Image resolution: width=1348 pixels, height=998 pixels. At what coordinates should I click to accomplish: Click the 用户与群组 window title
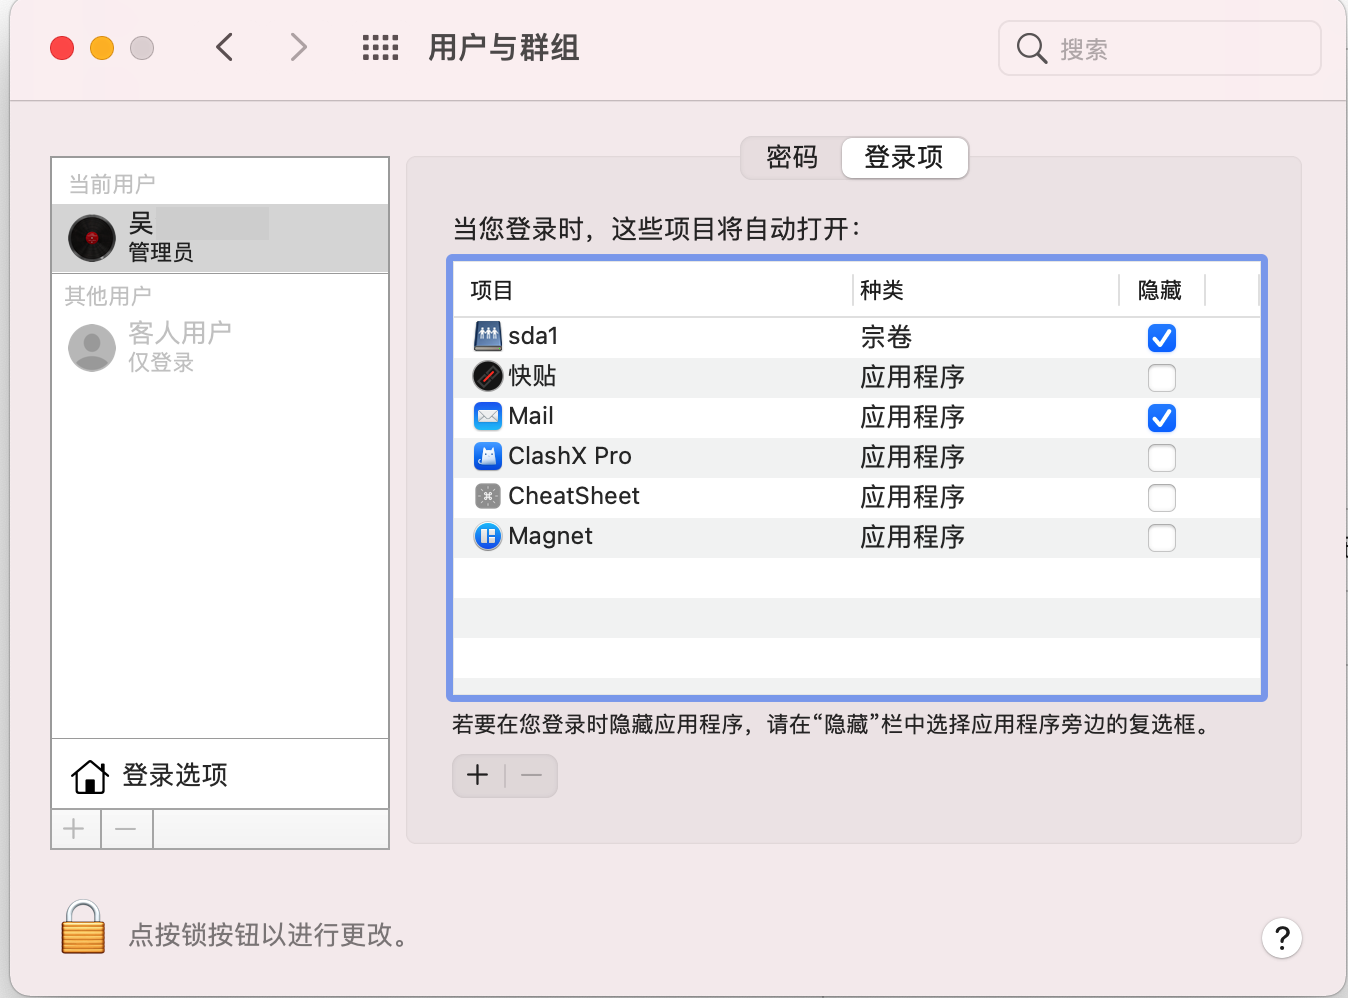(x=504, y=48)
